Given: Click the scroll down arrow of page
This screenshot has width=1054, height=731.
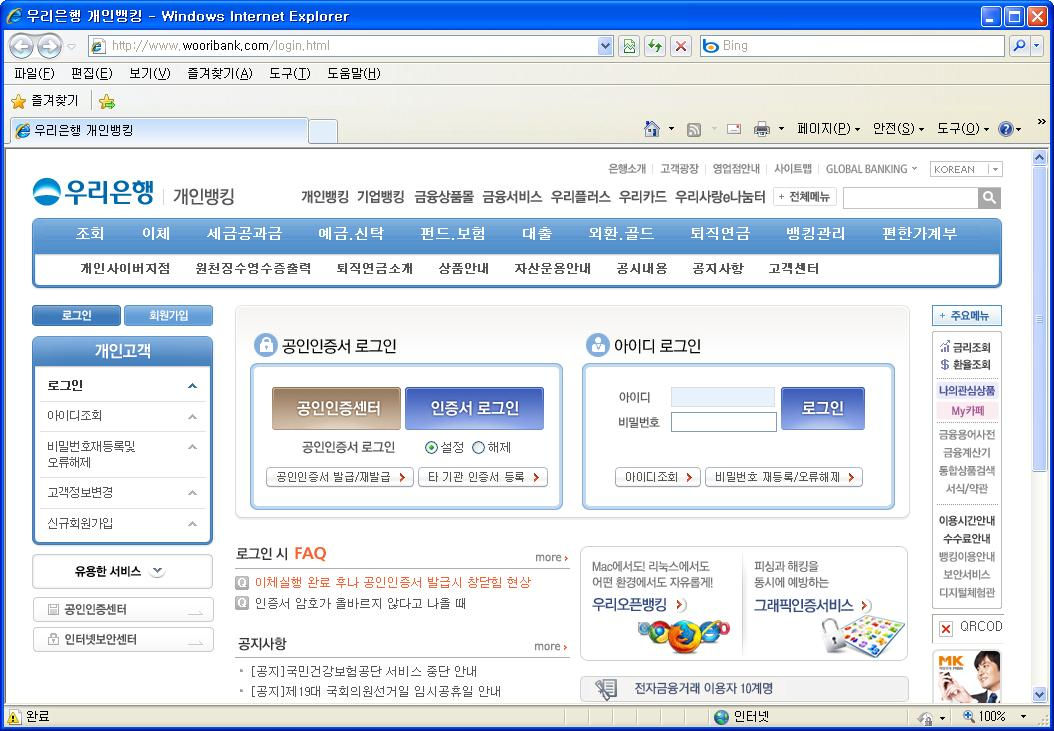Looking at the screenshot, I should (1039, 694).
